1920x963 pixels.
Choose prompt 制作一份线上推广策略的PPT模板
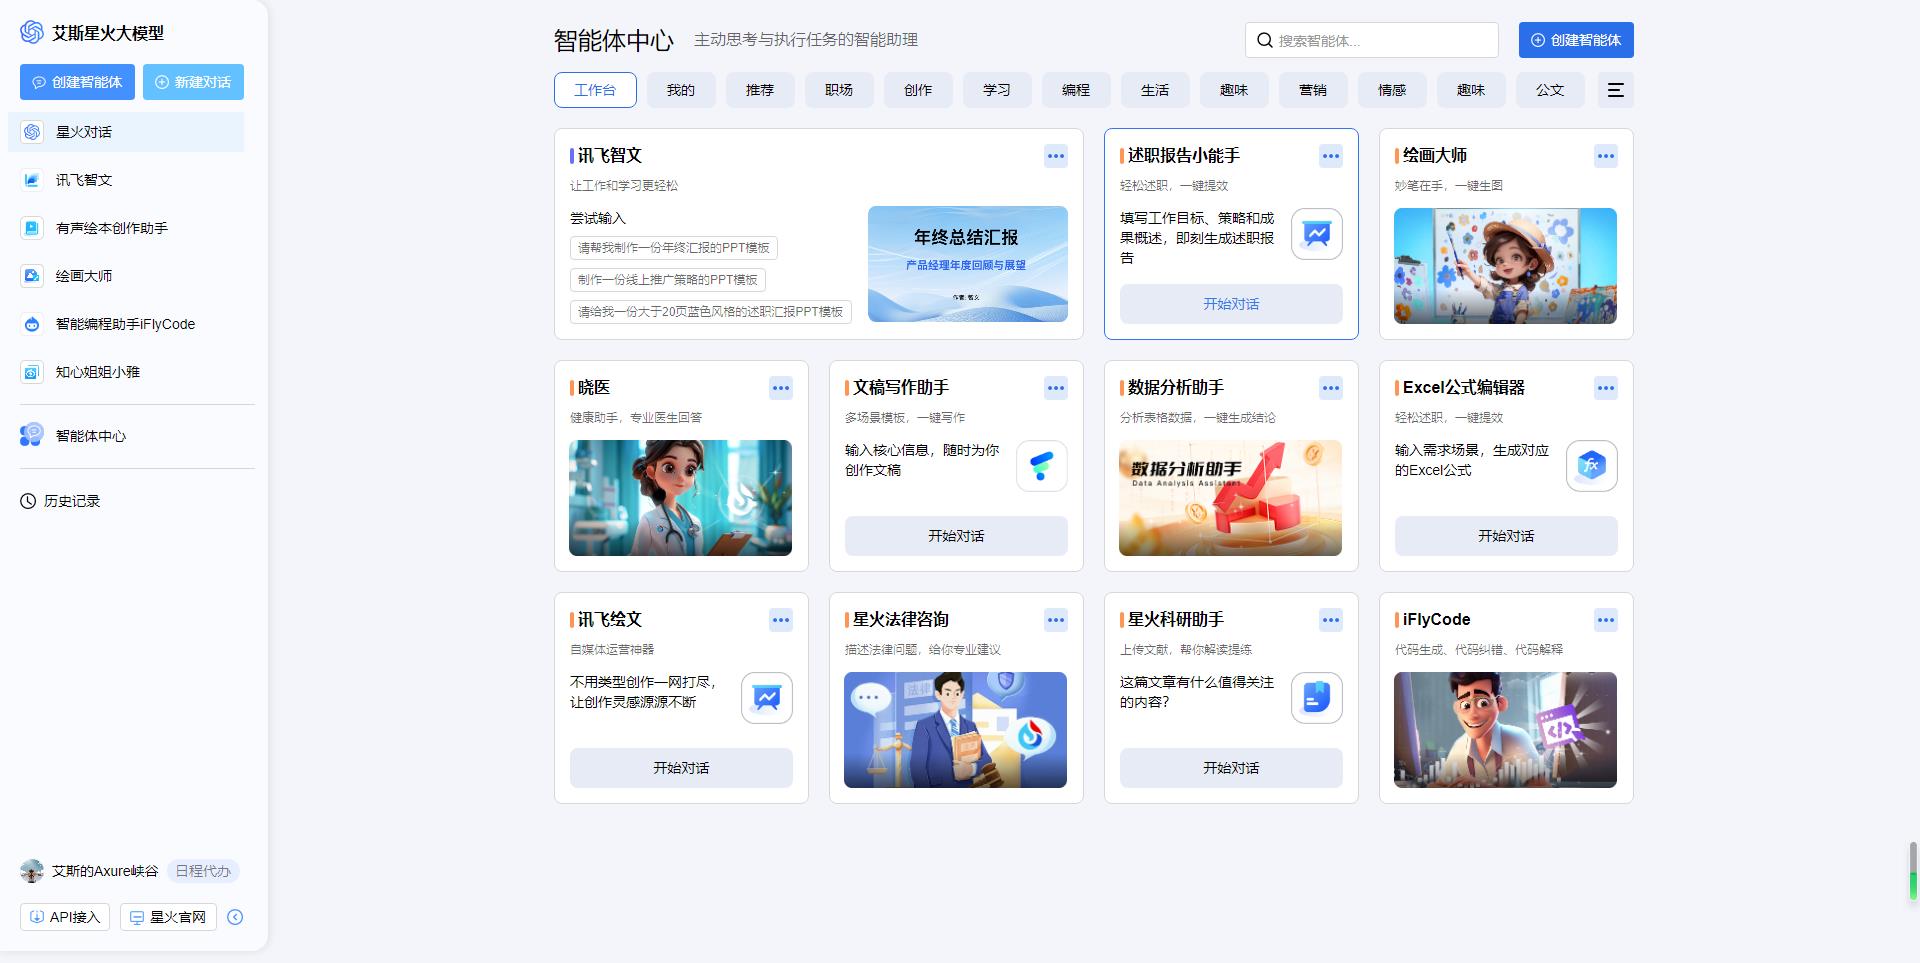click(x=668, y=280)
